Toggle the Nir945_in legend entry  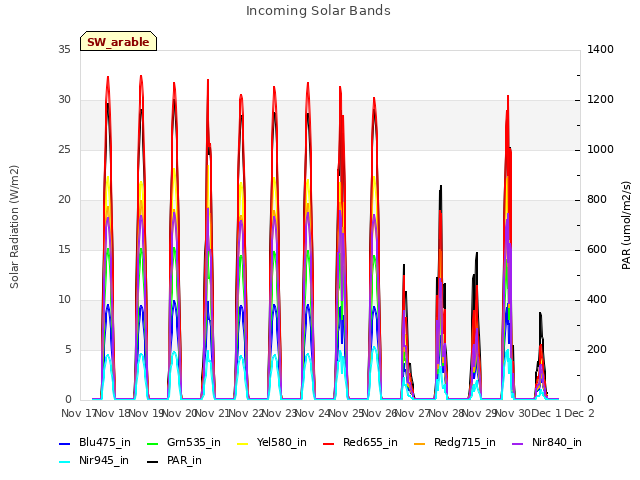(x=94, y=460)
